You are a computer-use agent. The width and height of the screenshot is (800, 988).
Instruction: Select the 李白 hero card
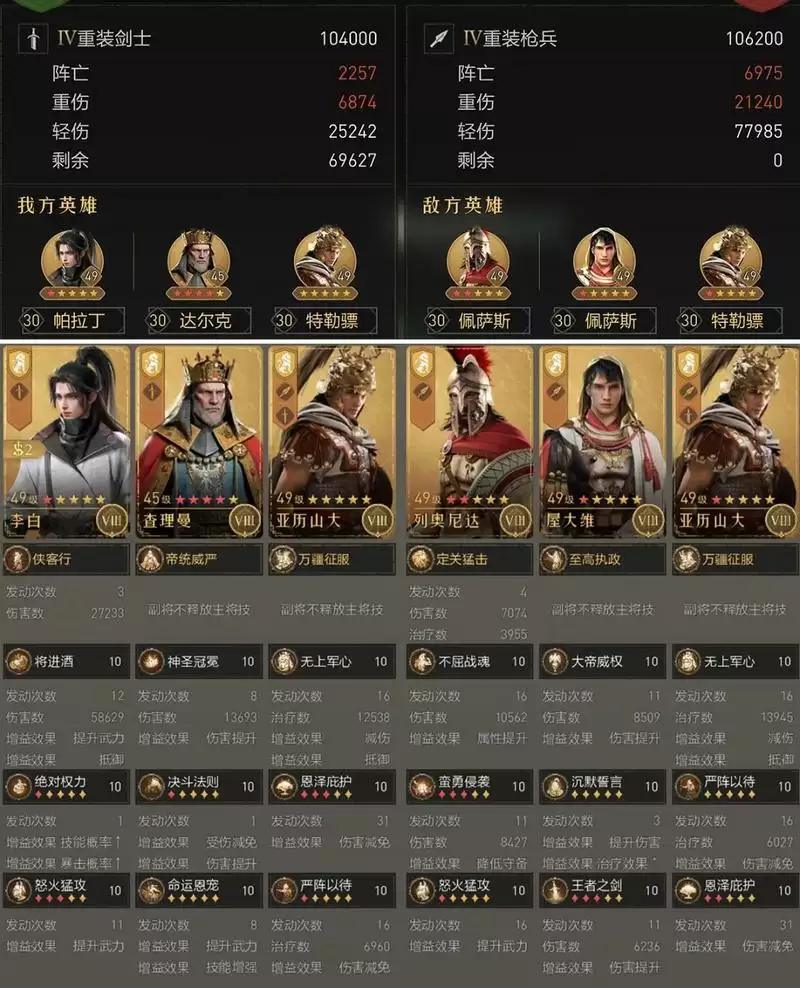tap(67, 442)
